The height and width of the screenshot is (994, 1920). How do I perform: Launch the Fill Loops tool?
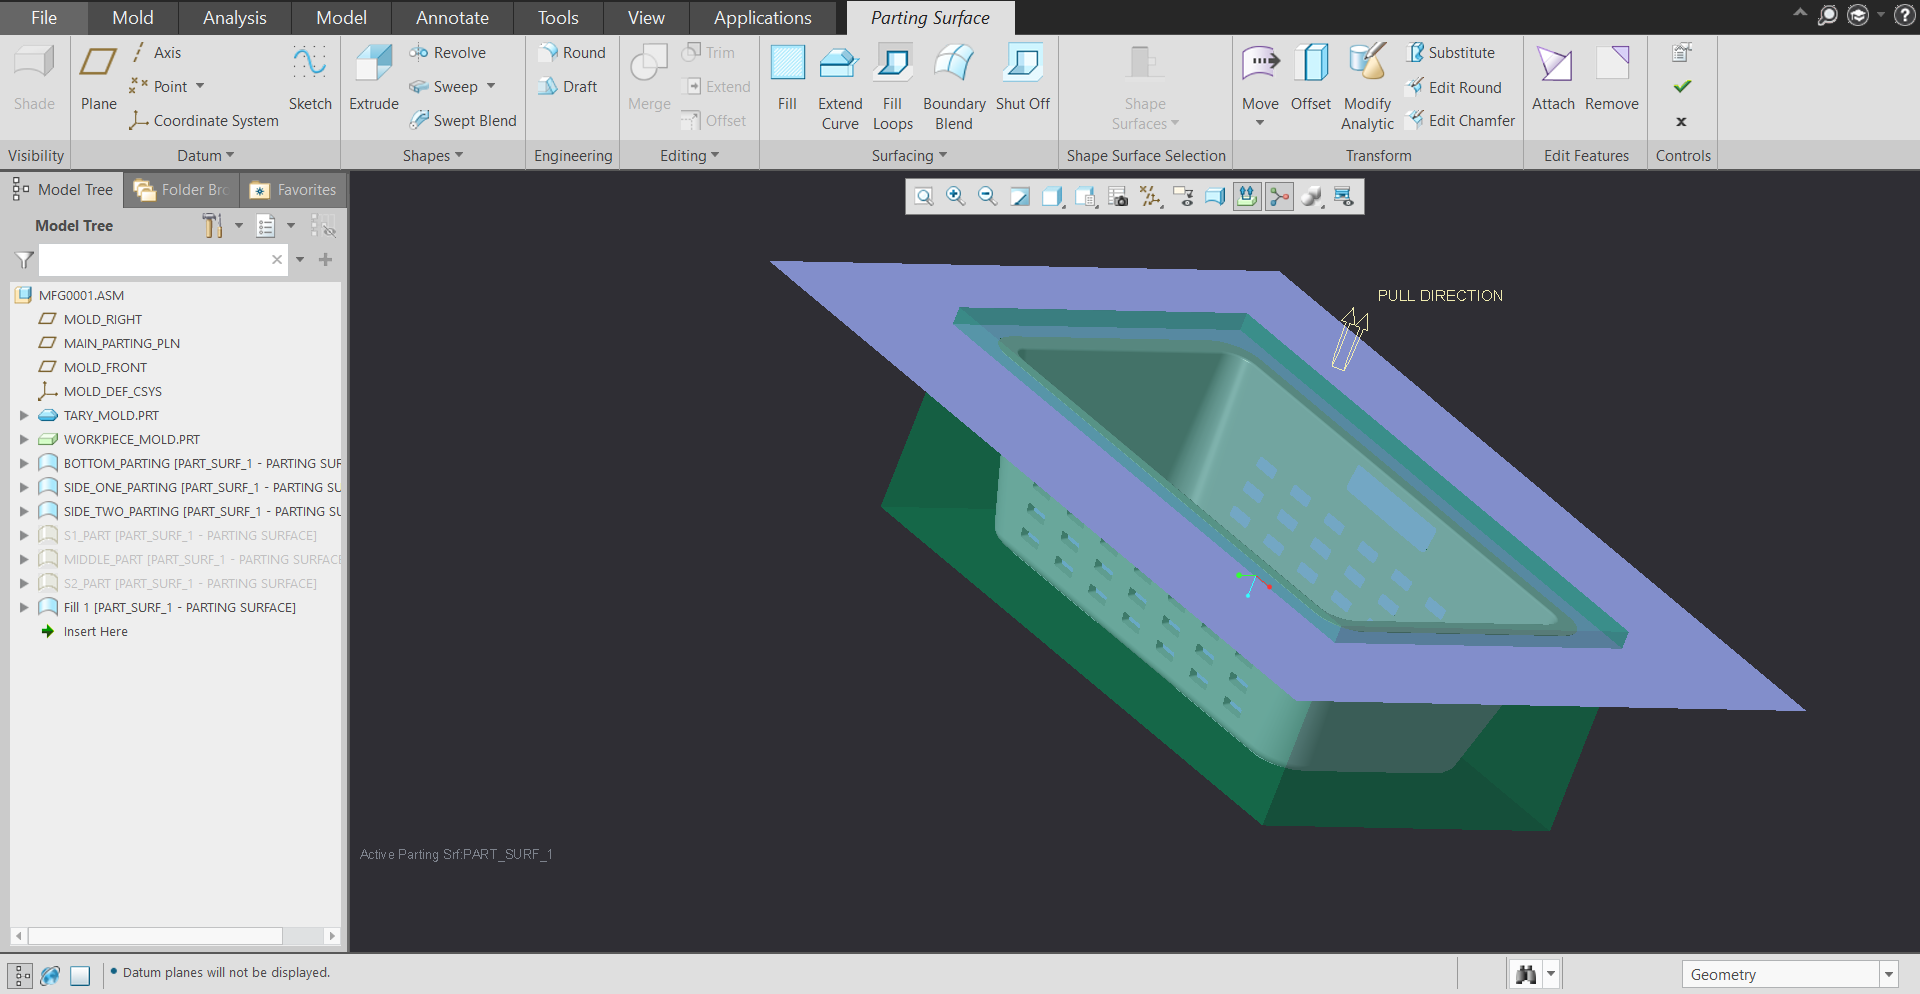(x=893, y=87)
